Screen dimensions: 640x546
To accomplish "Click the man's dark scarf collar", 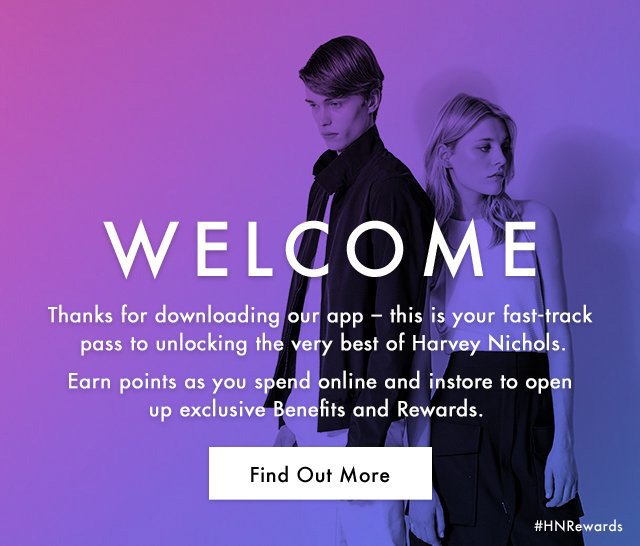I will (x=329, y=167).
